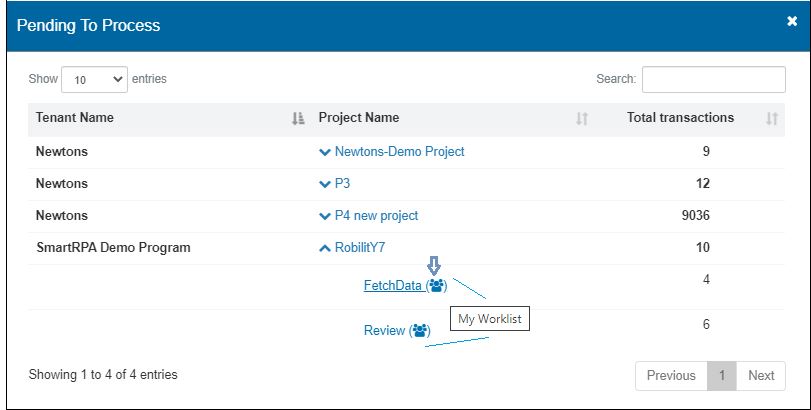Viewport: 811px width, 410px height.
Task: Select page 1 in pagination
Action: (721, 376)
